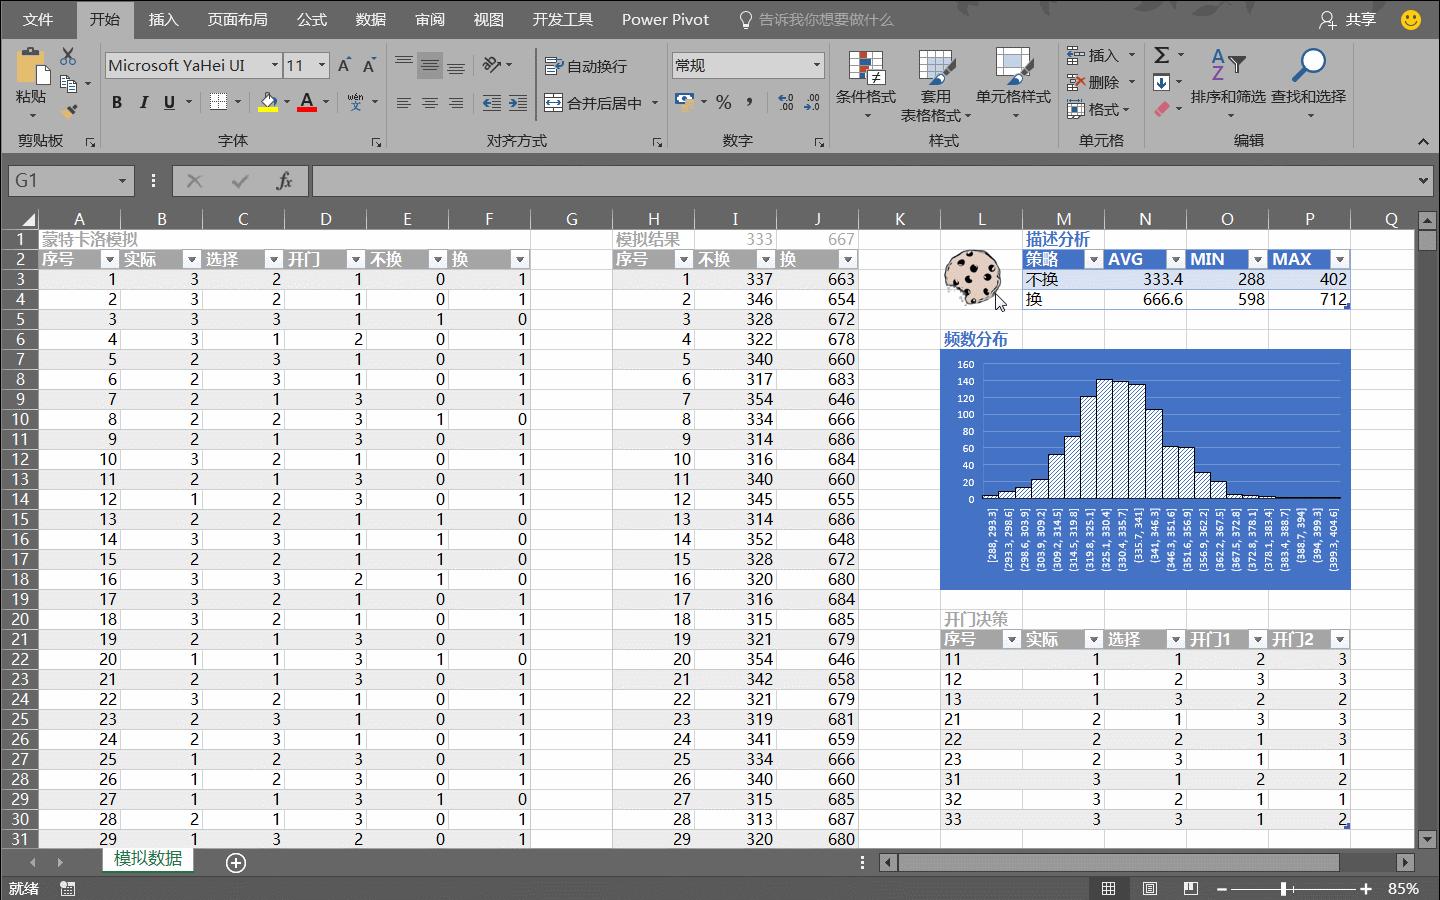The image size is (1440, 900).
Task: Open the font name dropdown
Action: tap(275, 66)
